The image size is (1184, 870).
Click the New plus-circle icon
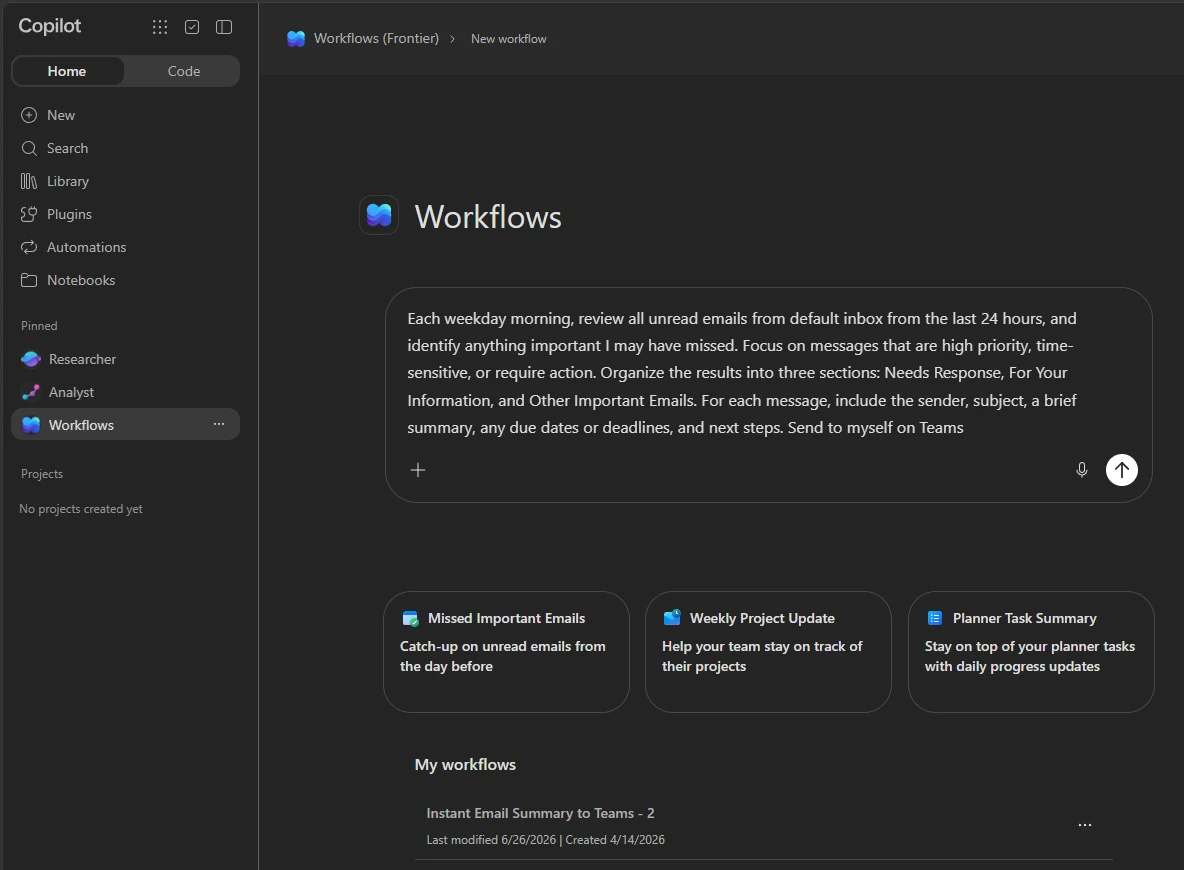[x=29, y=115]
